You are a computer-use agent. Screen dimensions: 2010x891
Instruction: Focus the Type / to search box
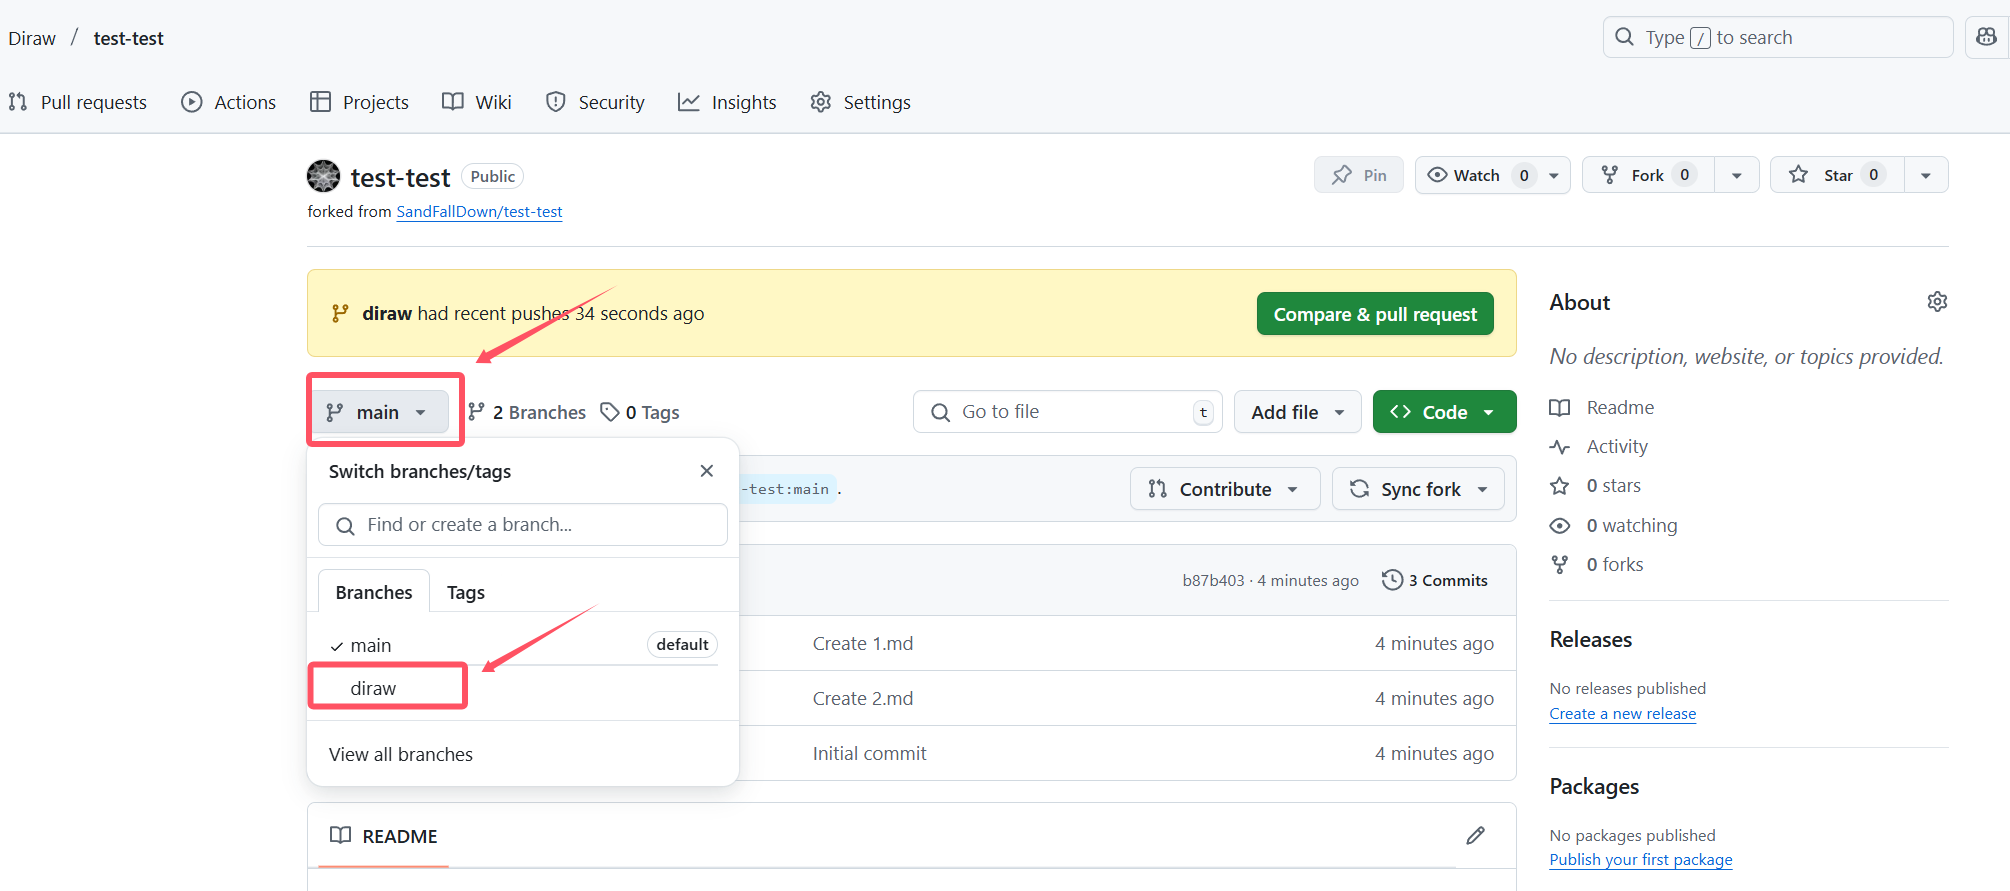pos(1778,37)
